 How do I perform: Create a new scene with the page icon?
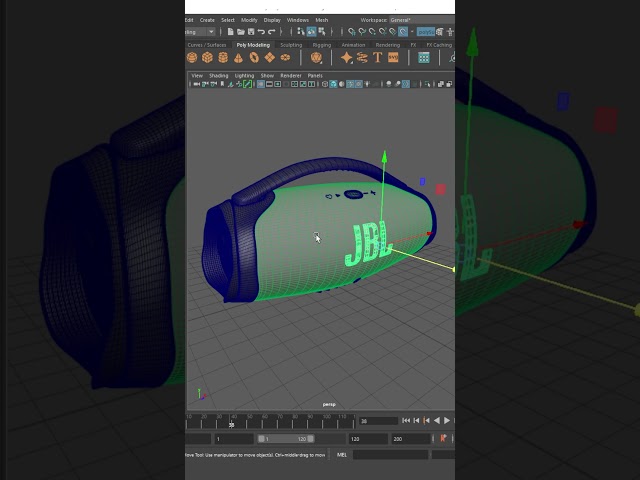[230, 31]
